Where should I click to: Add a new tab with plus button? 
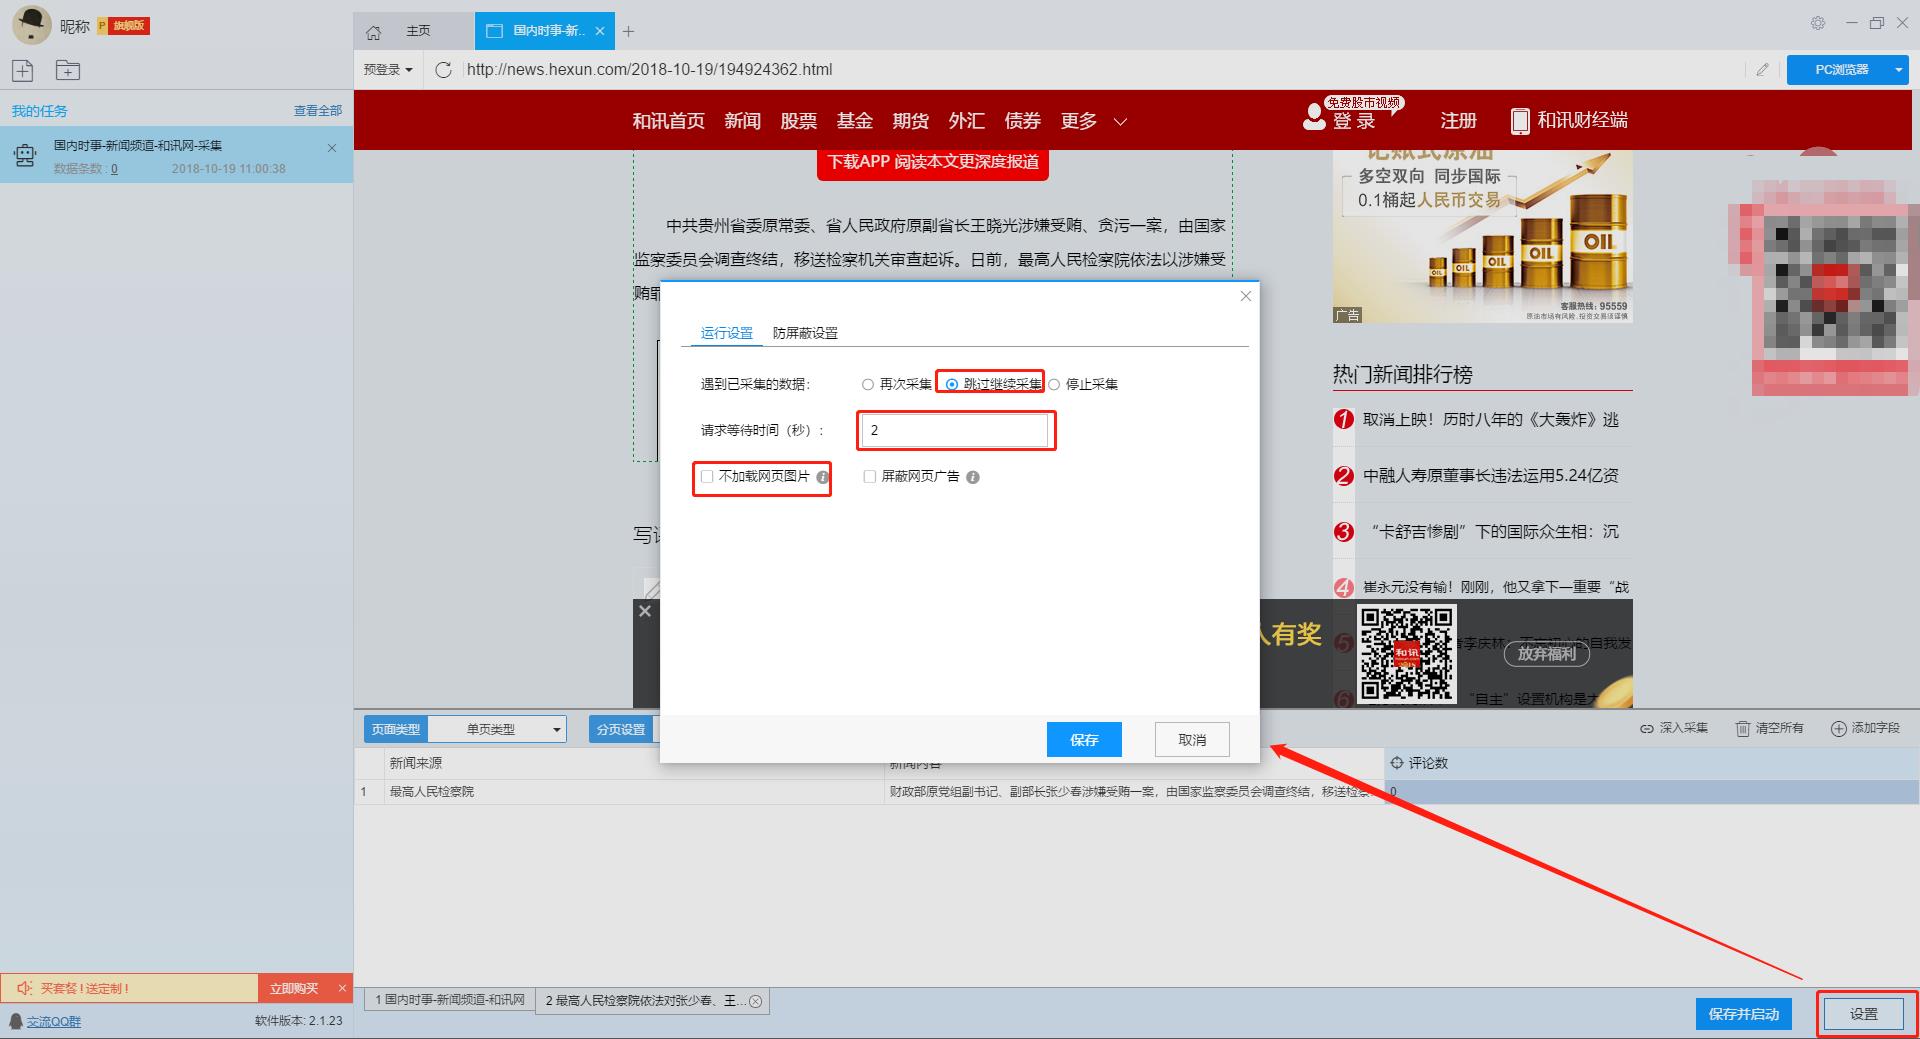tap(628, 31)
